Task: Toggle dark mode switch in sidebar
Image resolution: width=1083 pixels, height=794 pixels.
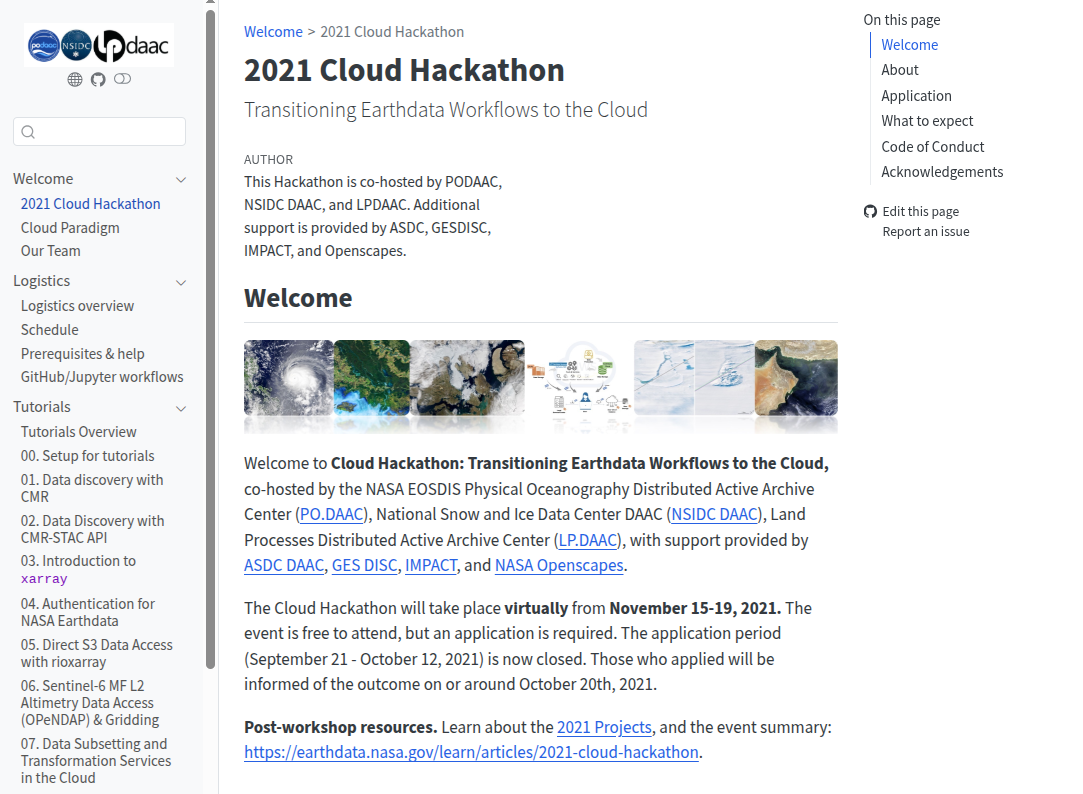Action: pyautogui.click(x=122, y=80)
